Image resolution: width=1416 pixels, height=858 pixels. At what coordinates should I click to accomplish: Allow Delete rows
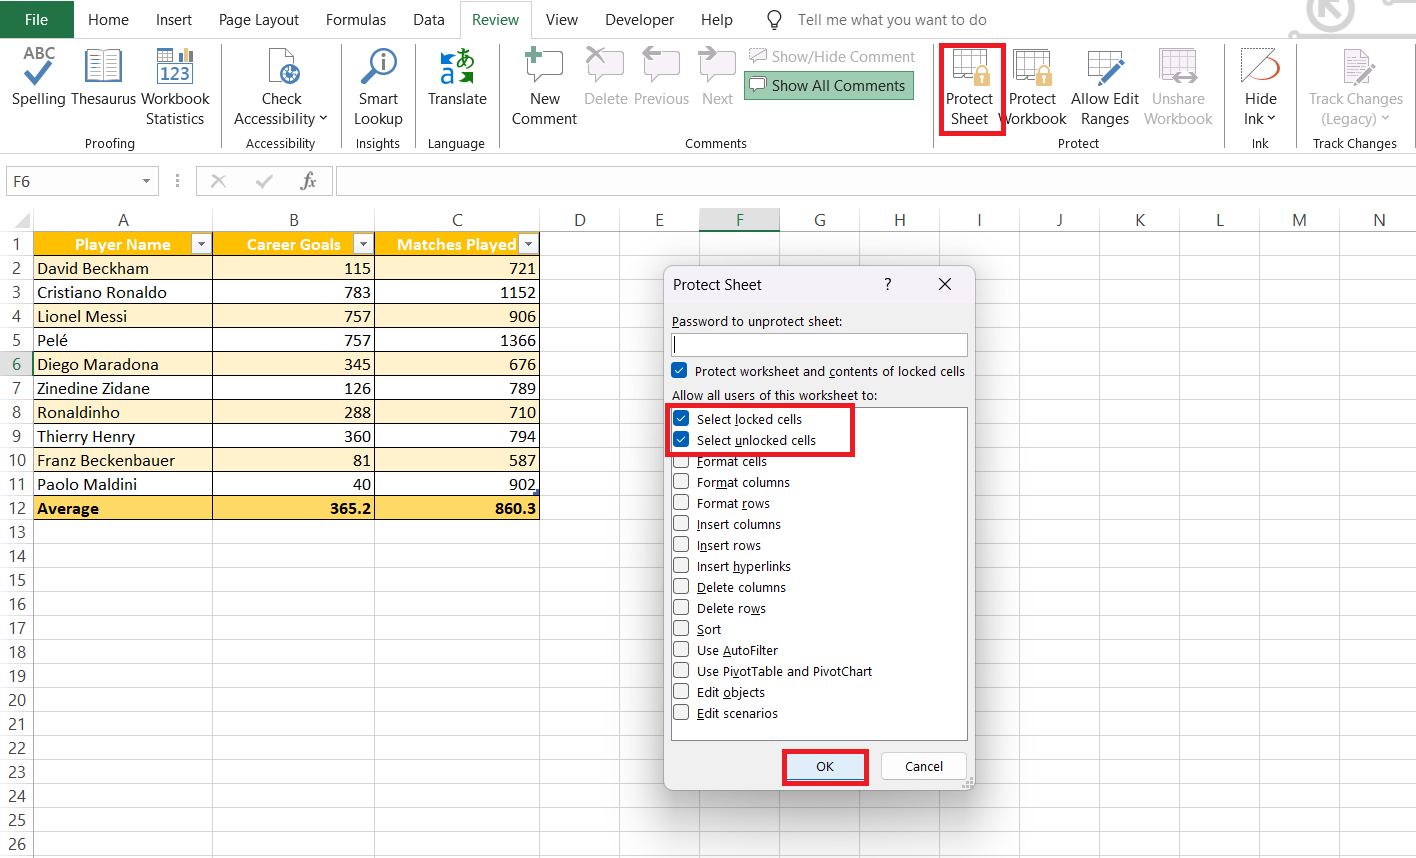[x=681, y=608]
